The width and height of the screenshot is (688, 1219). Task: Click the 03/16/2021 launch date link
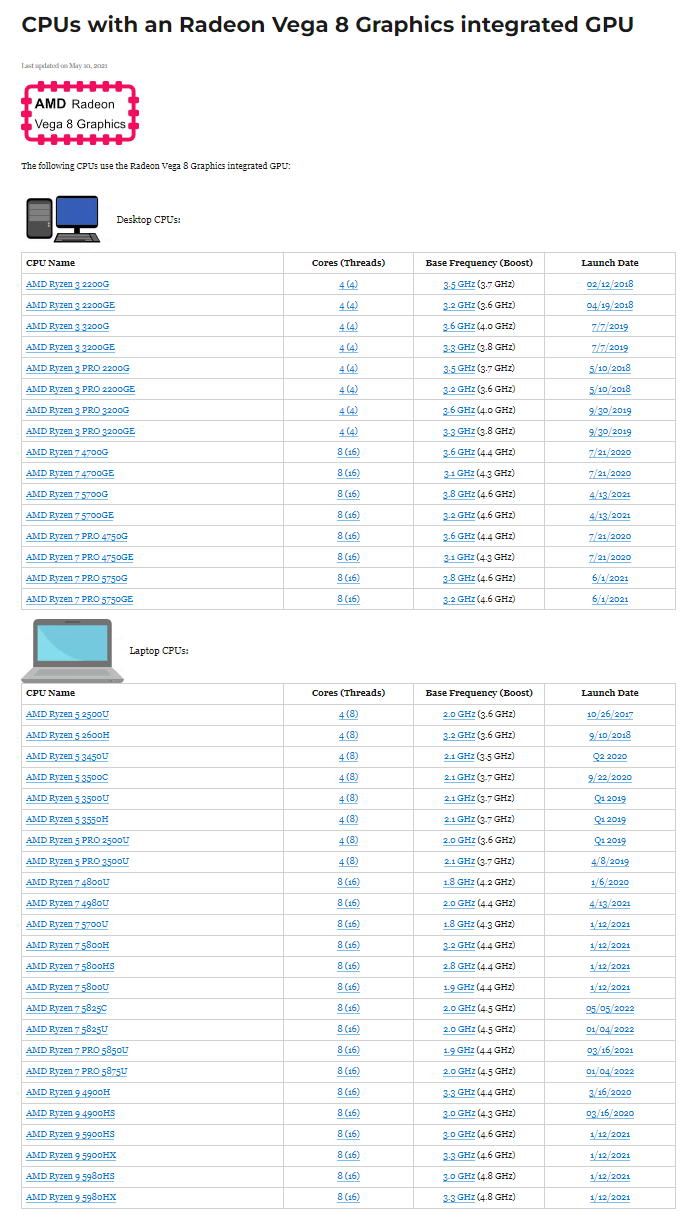click(610, 1051)
